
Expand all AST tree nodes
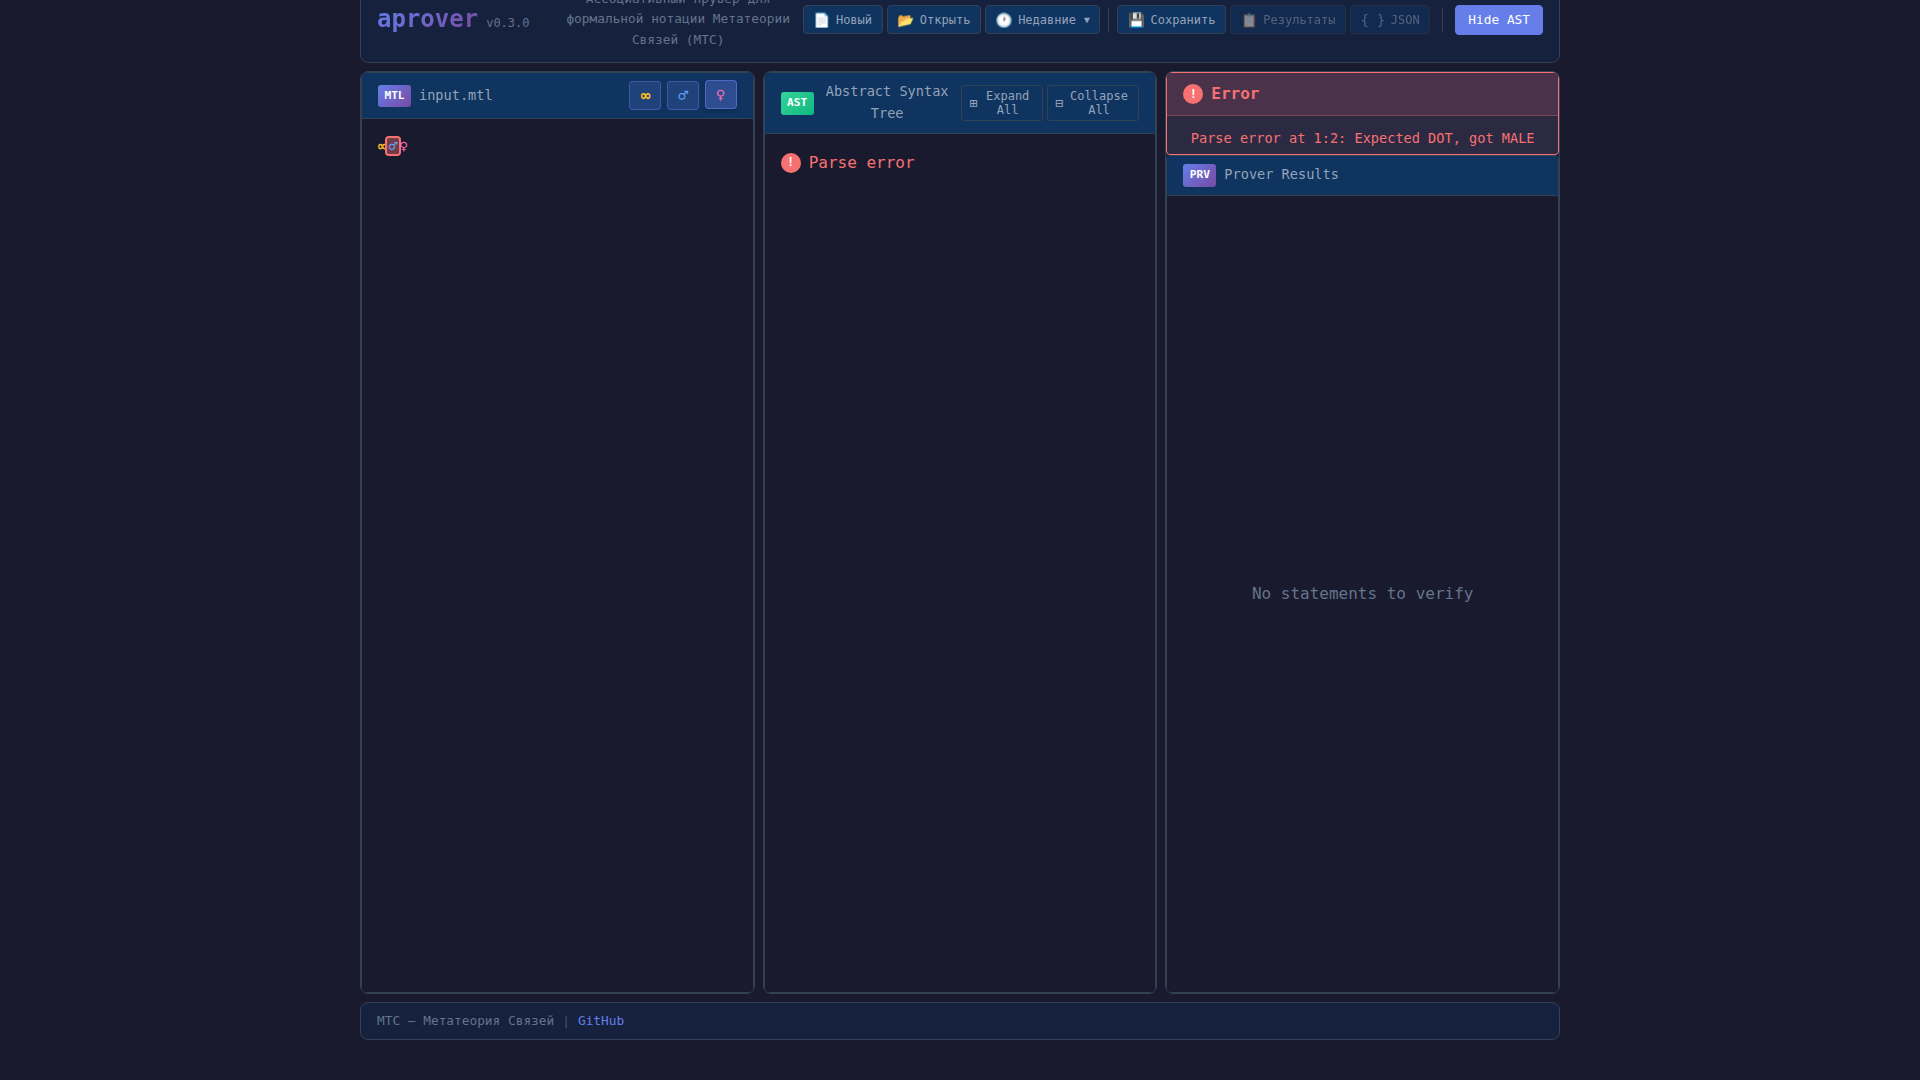[1001, 103]
